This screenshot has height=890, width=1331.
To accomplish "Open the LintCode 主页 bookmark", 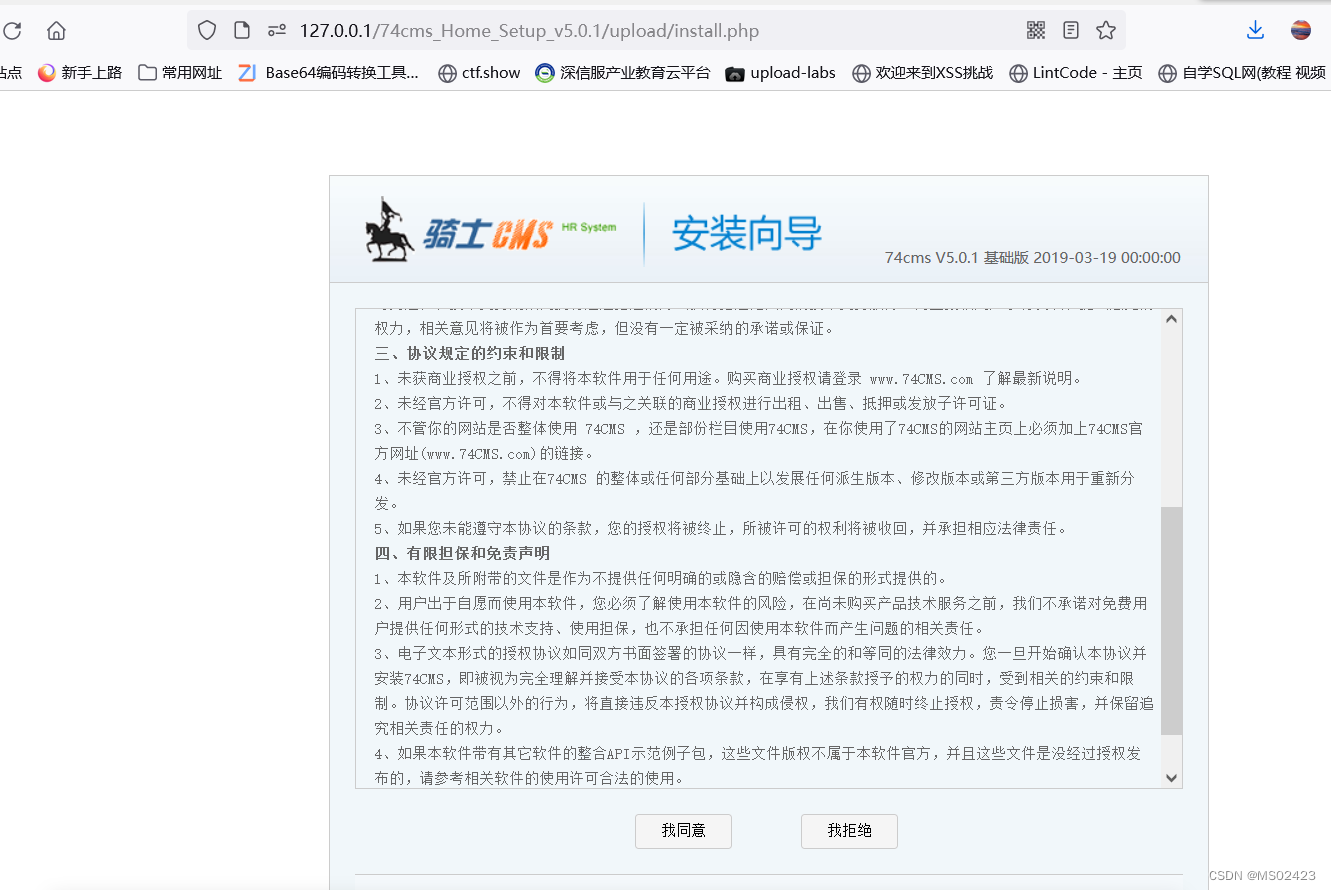I will pyautogui.click(x=1074, y=73).
